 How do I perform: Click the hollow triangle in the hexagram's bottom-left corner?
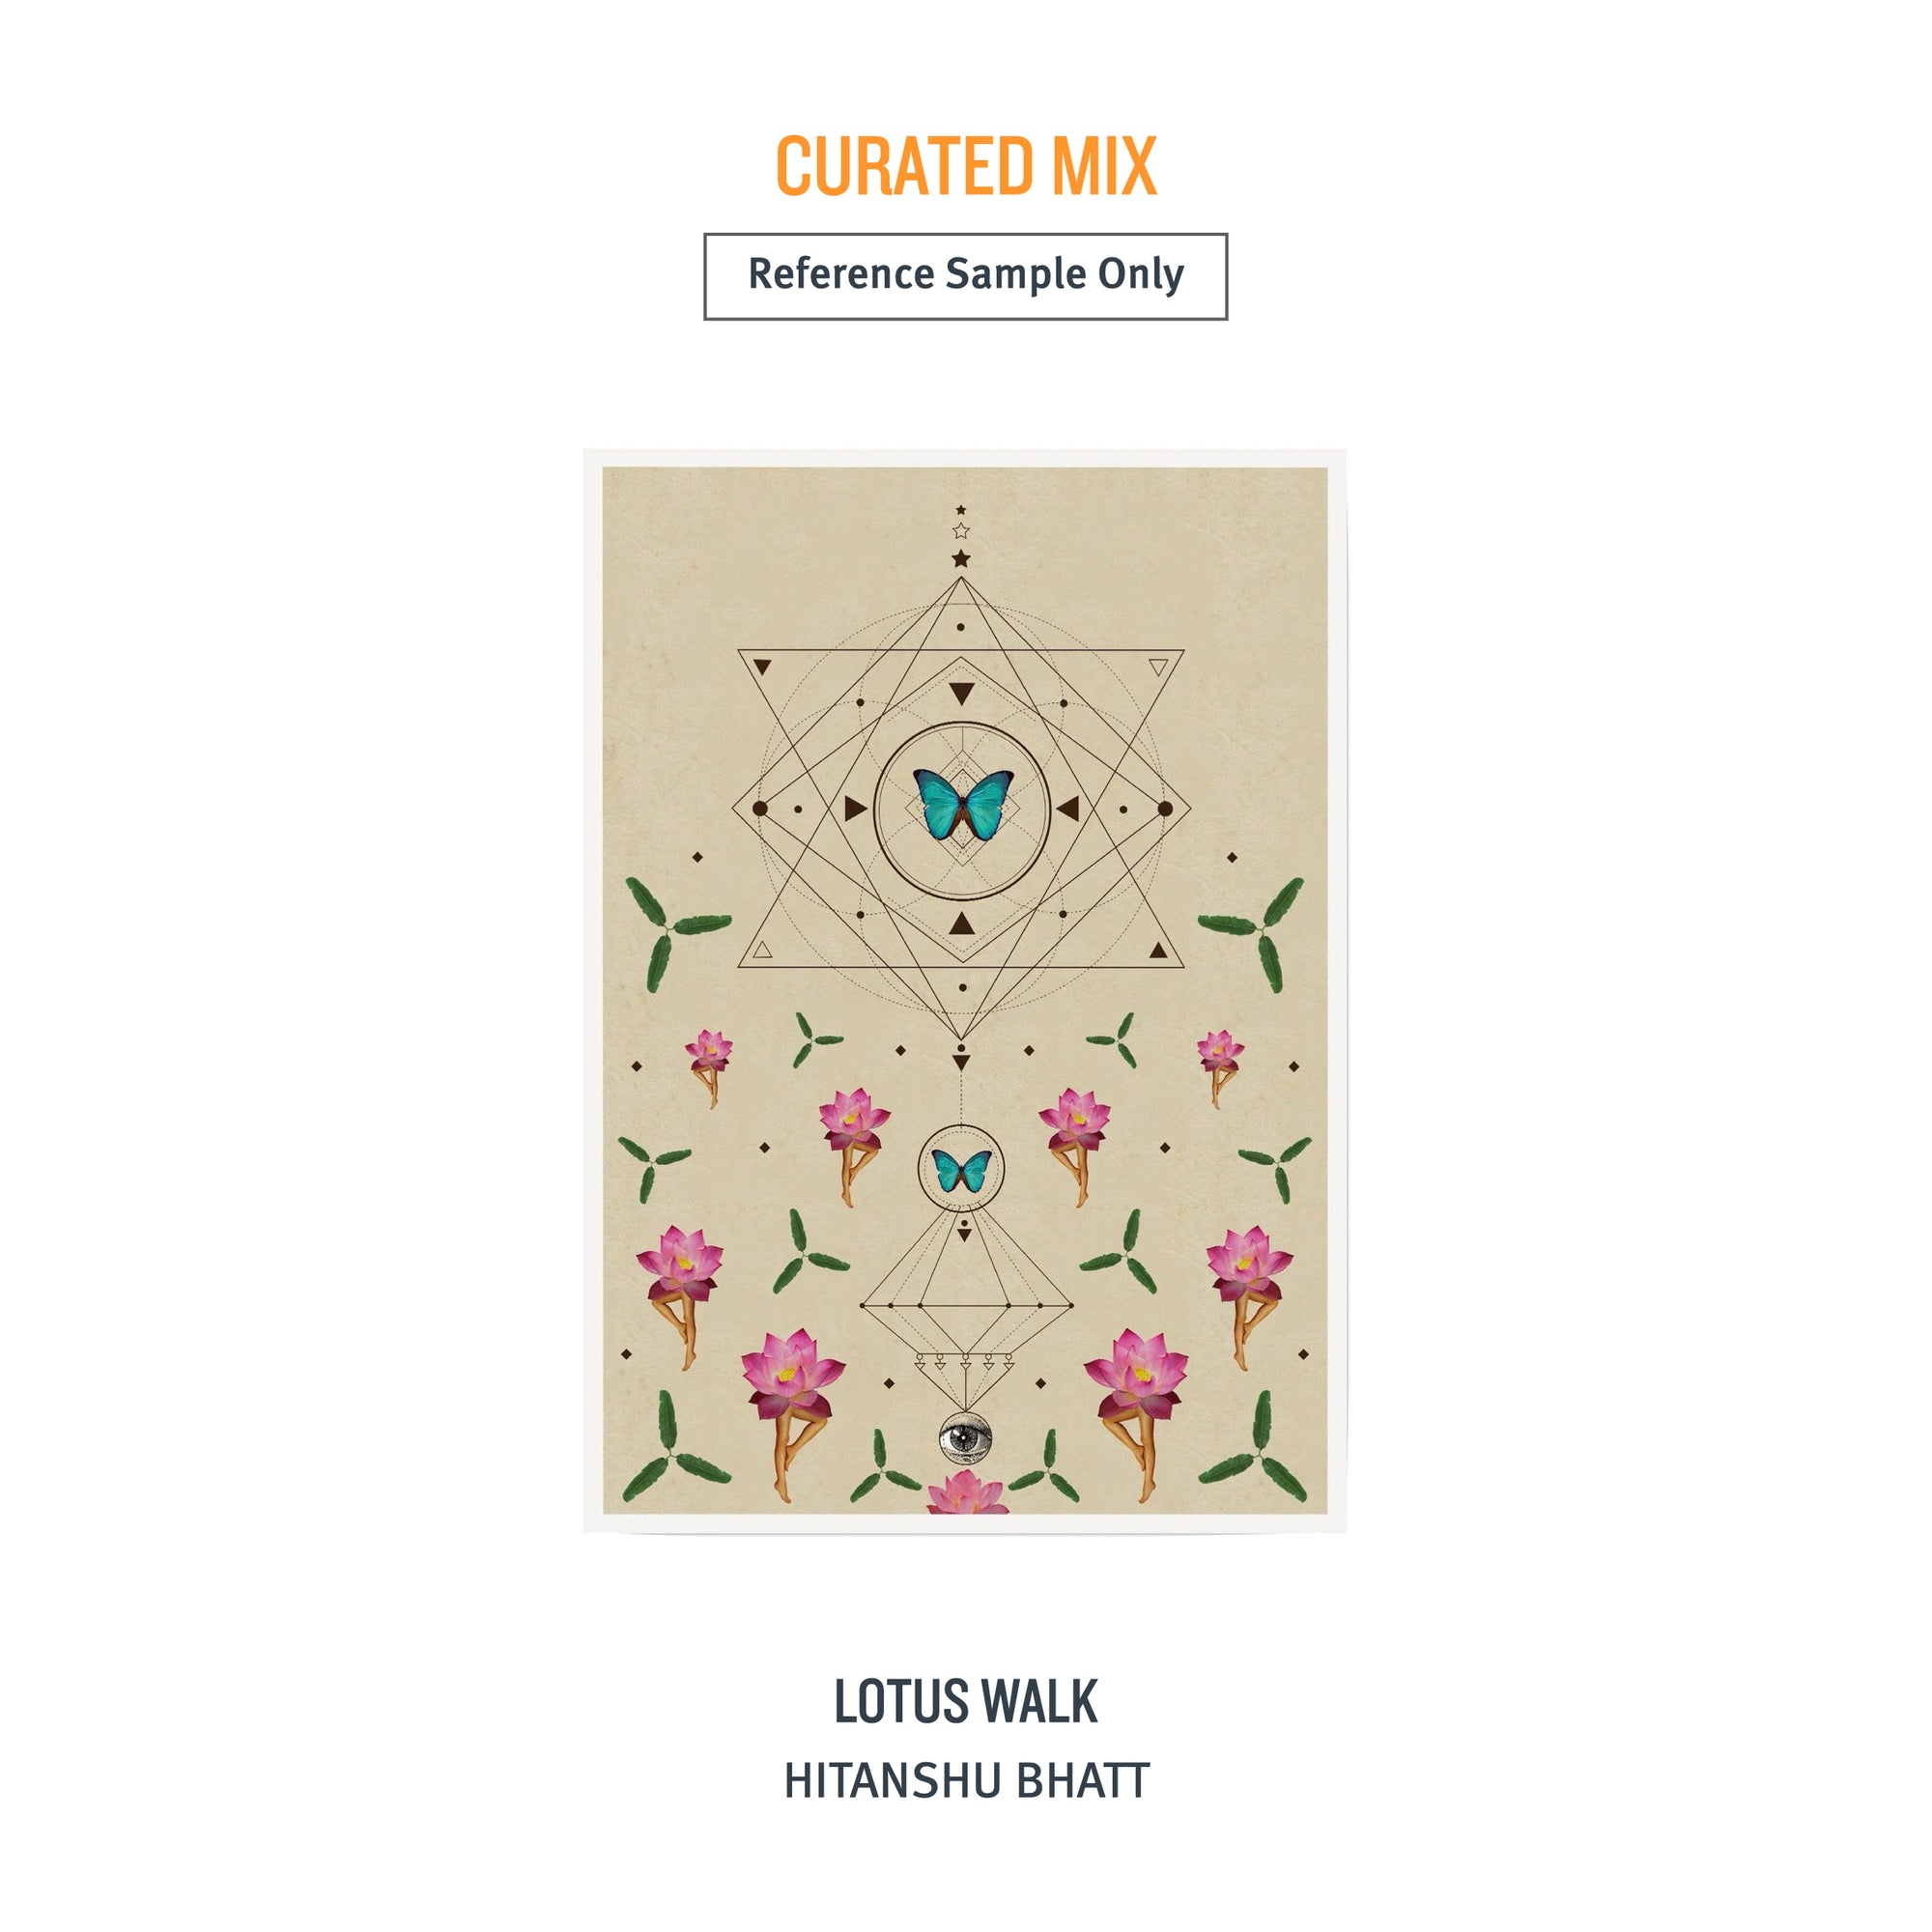(762, 949)
